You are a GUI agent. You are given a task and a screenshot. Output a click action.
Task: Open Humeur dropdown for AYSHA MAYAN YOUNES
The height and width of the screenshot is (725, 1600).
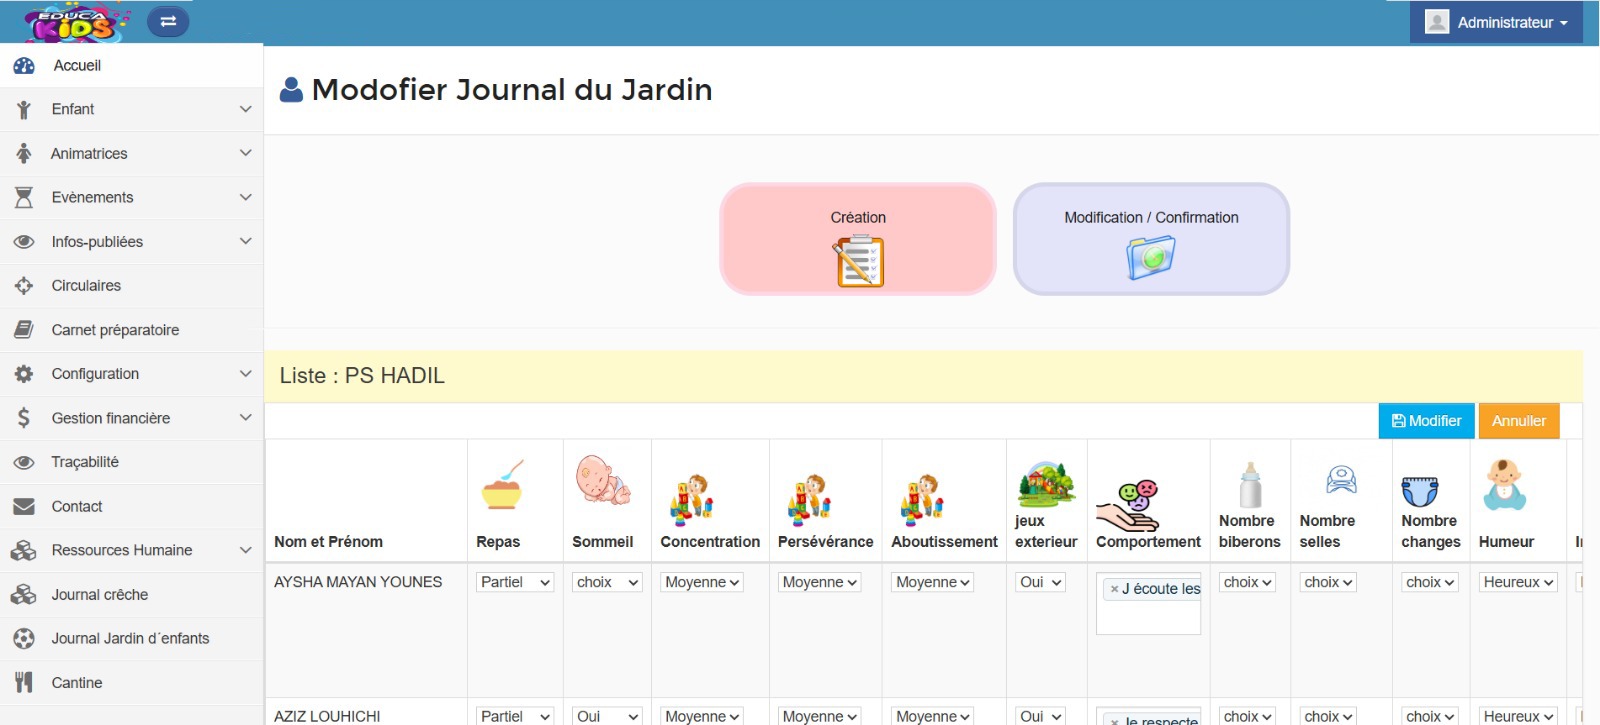[x=1518, y=582]
